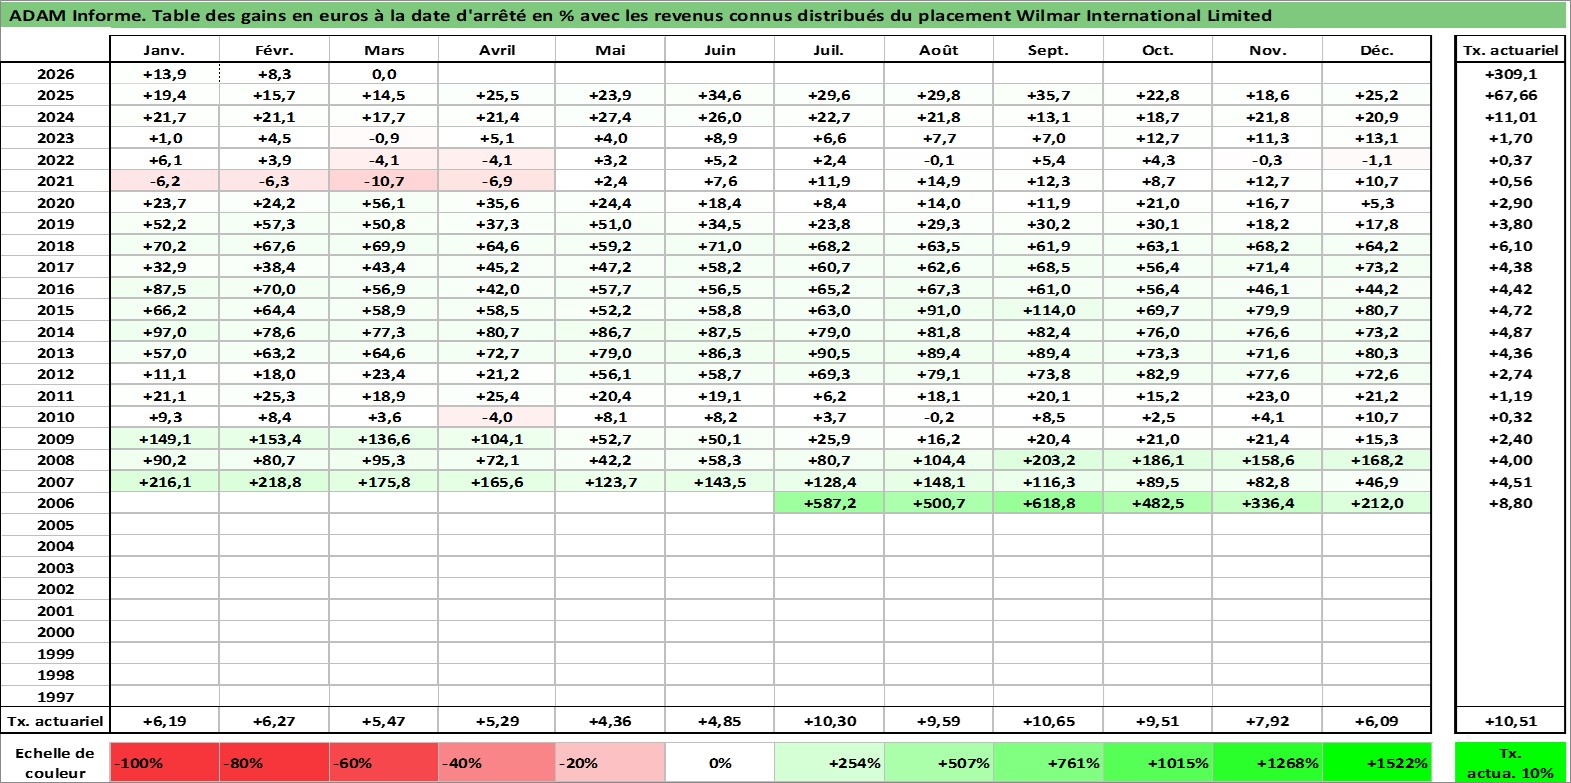Select the Mars column header
The image size is (1571, 783).
click(x=384, y=50)
